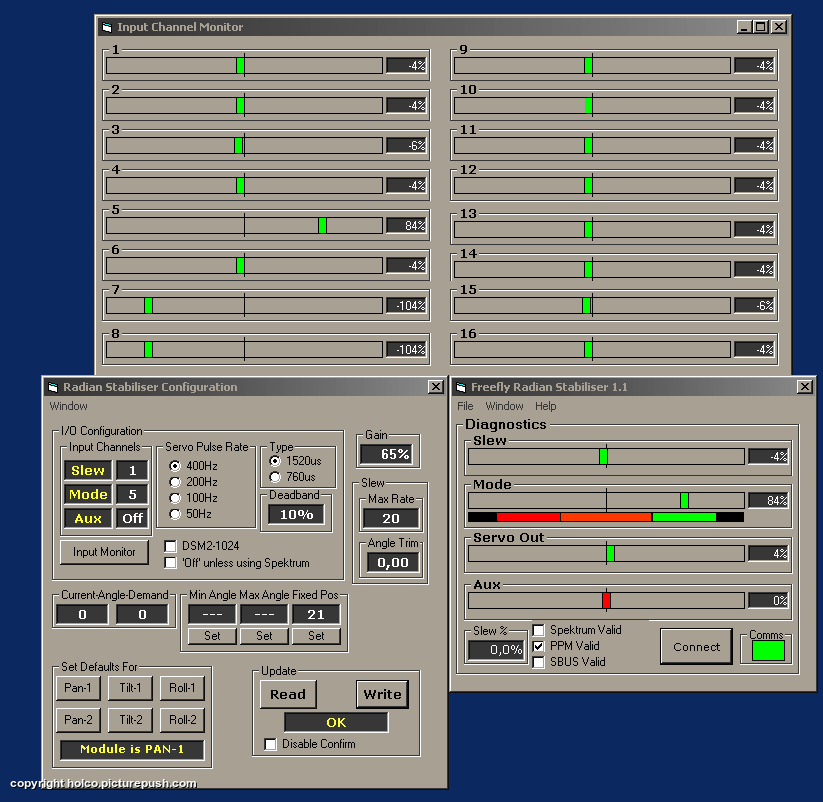This screenshot has width=823, height=802.
Task: Click the Diagnostics Mode bar
Action: click(x=606, y=500)
